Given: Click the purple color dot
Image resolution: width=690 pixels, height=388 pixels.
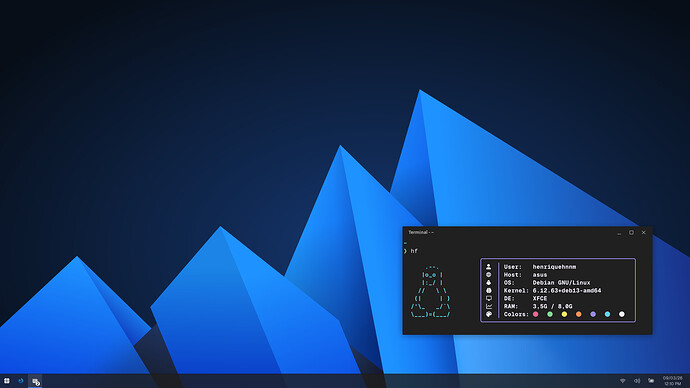Looking at the screenshot, I should [x=593, y=314].
